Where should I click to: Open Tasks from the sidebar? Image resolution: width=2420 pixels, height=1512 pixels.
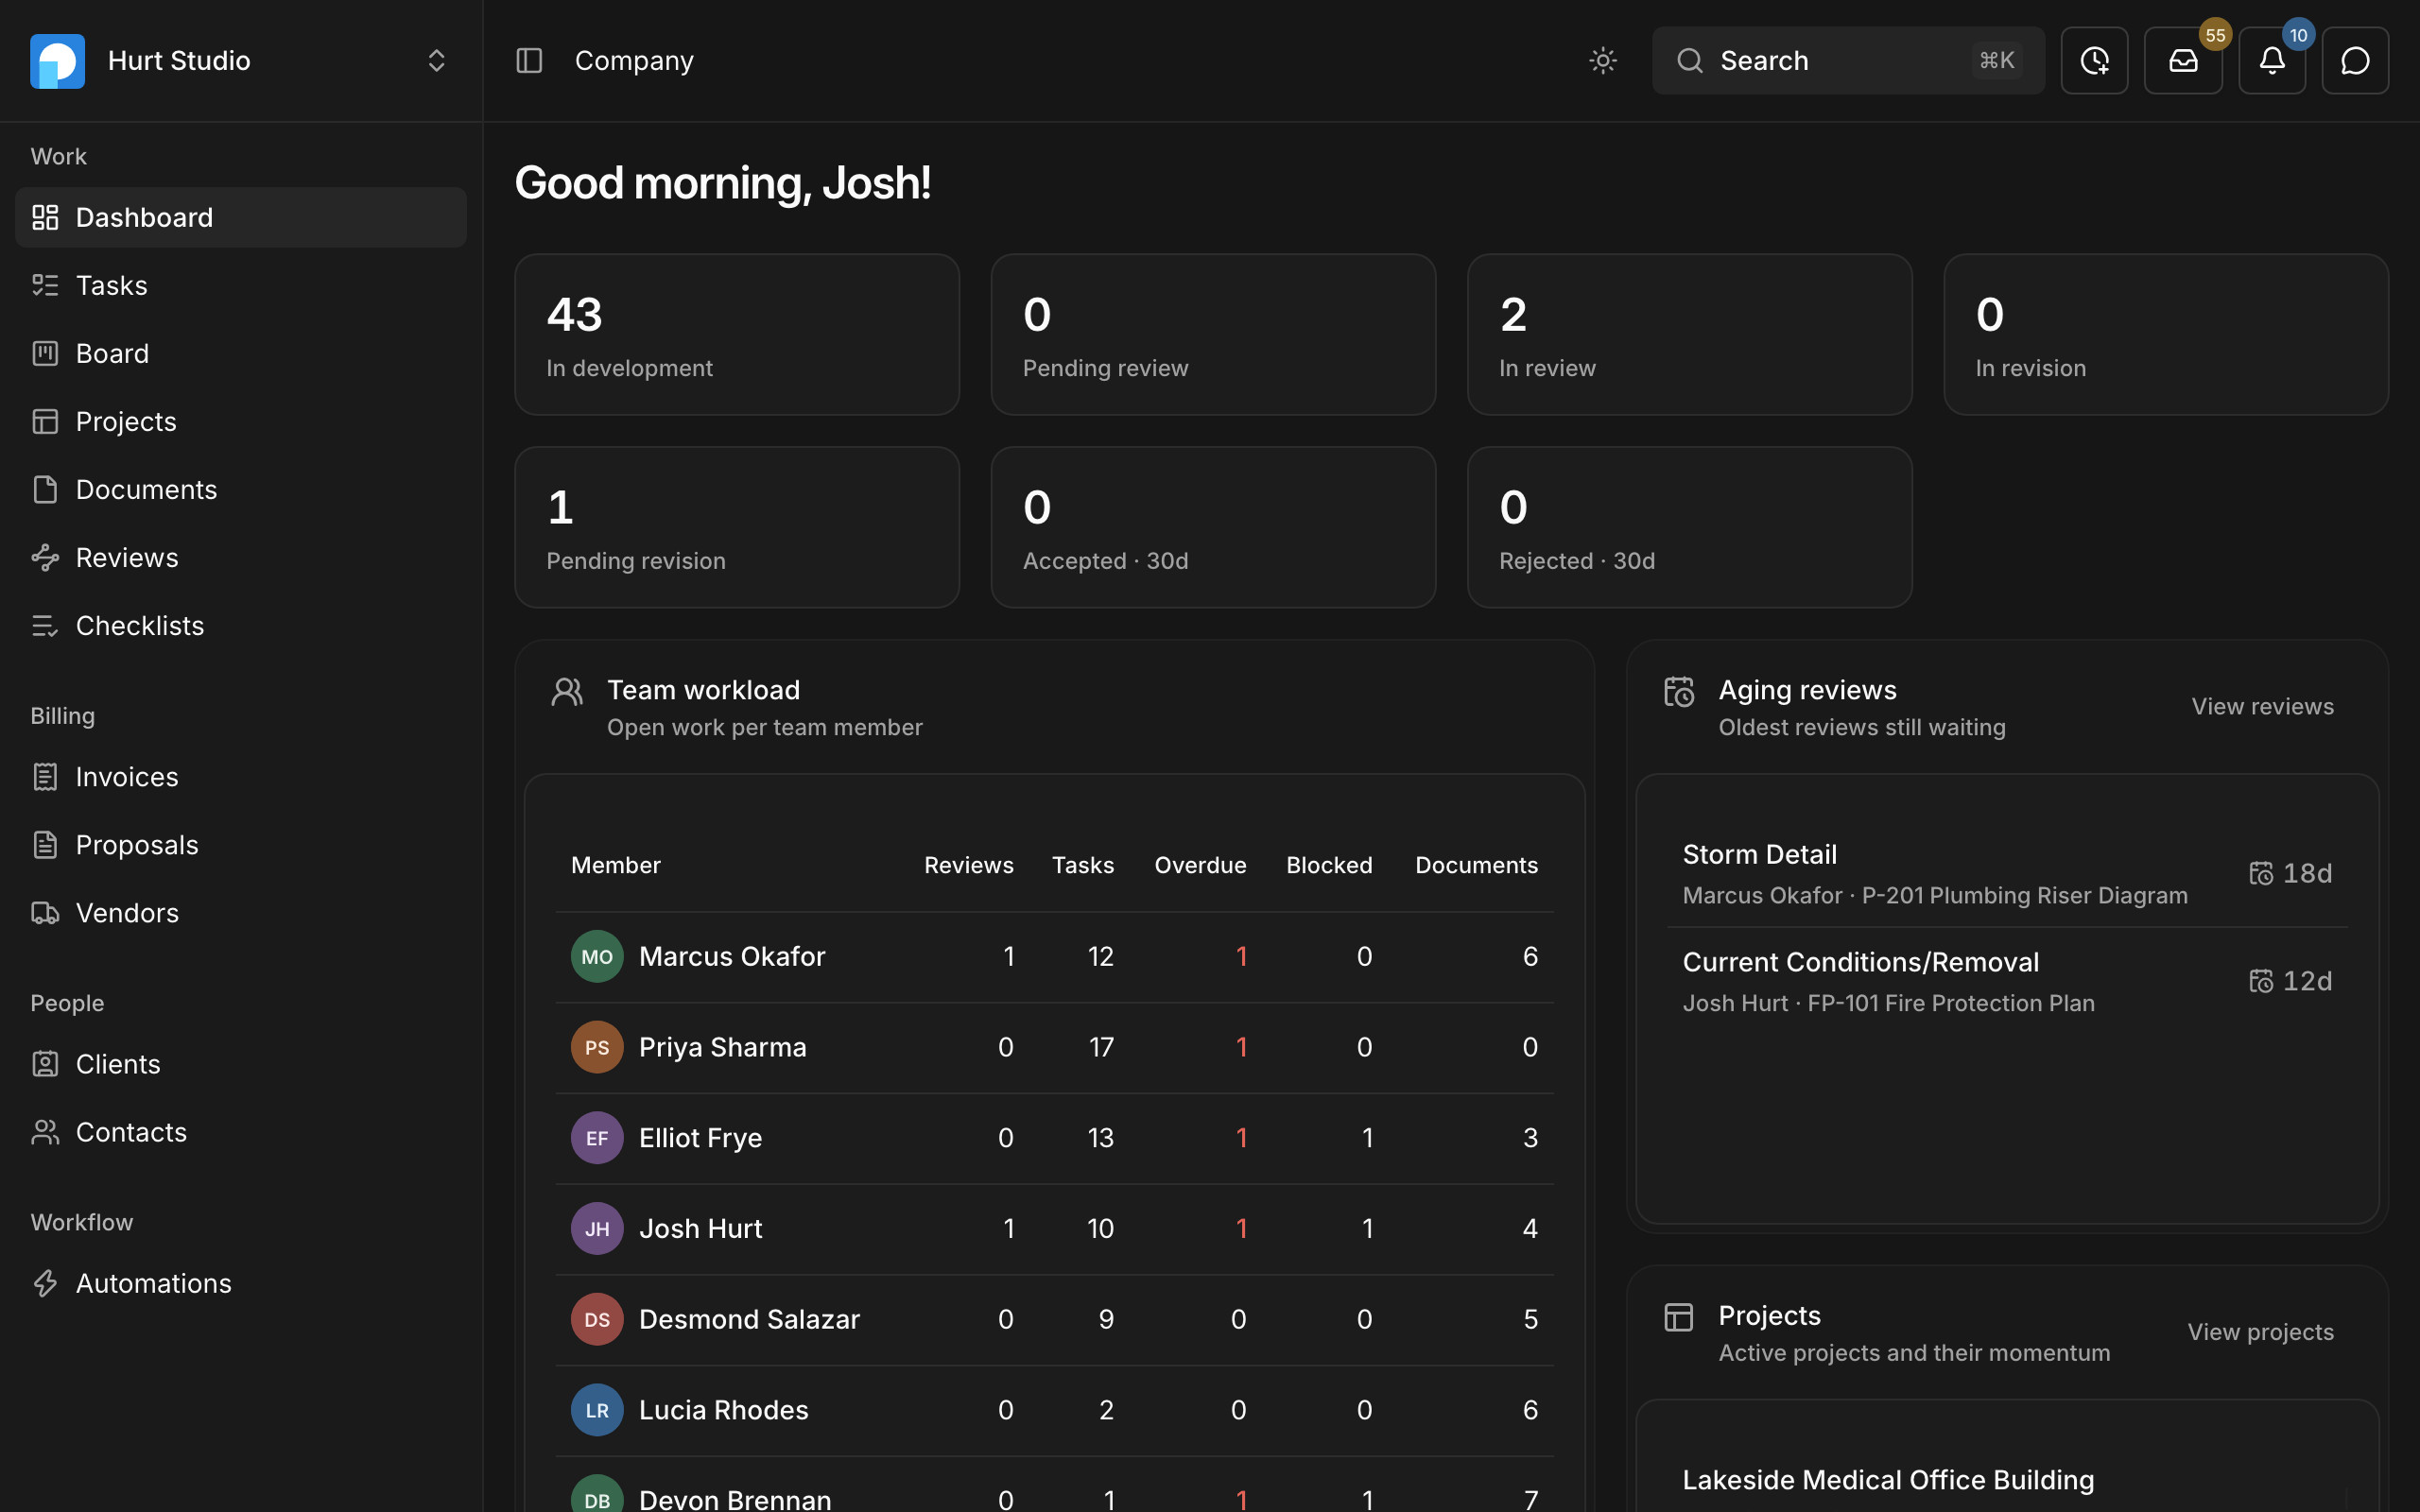(241, 285)
